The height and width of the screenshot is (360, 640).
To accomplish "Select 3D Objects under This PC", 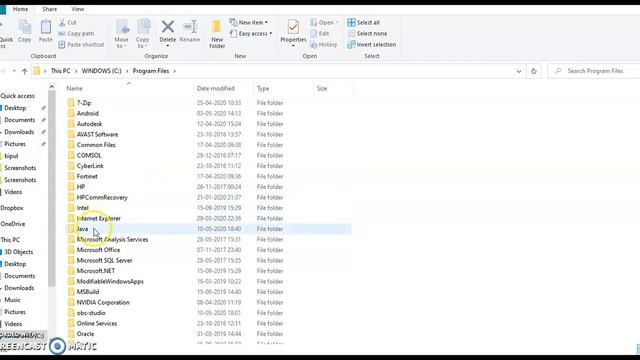I will pyautogui.click(x=18, y=252).
